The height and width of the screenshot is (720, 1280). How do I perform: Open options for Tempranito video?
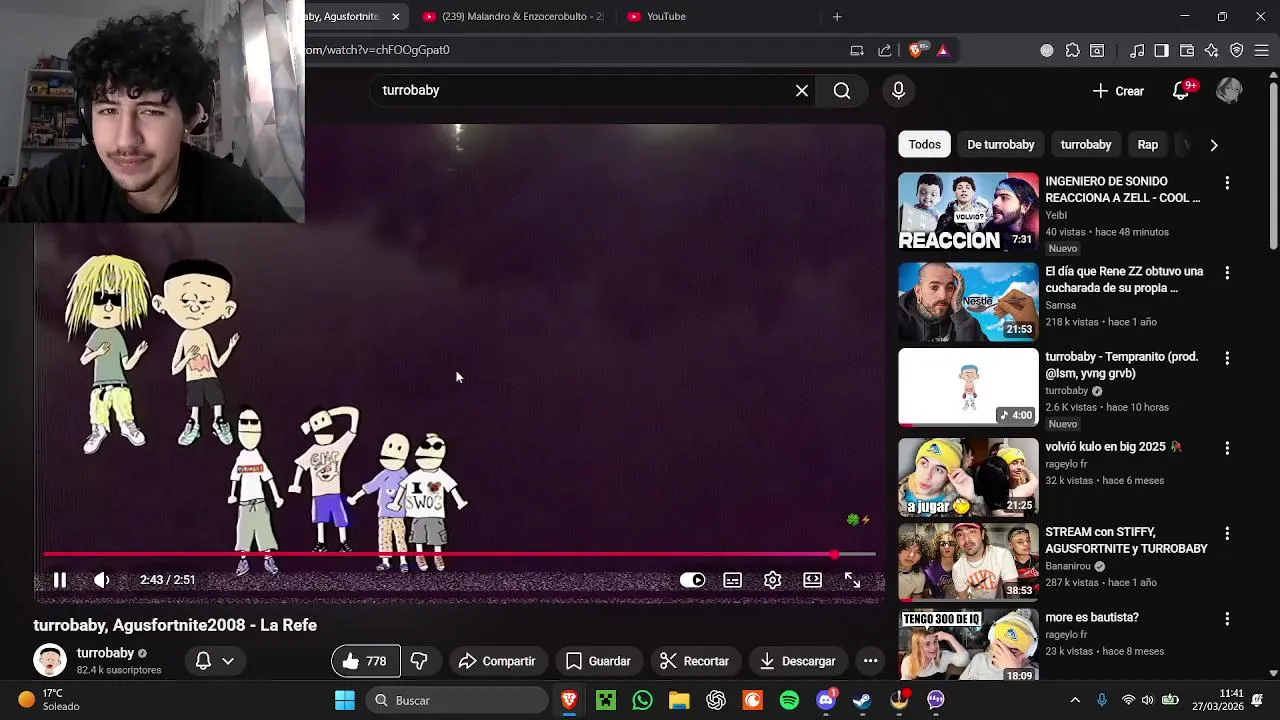(1227, 358)
